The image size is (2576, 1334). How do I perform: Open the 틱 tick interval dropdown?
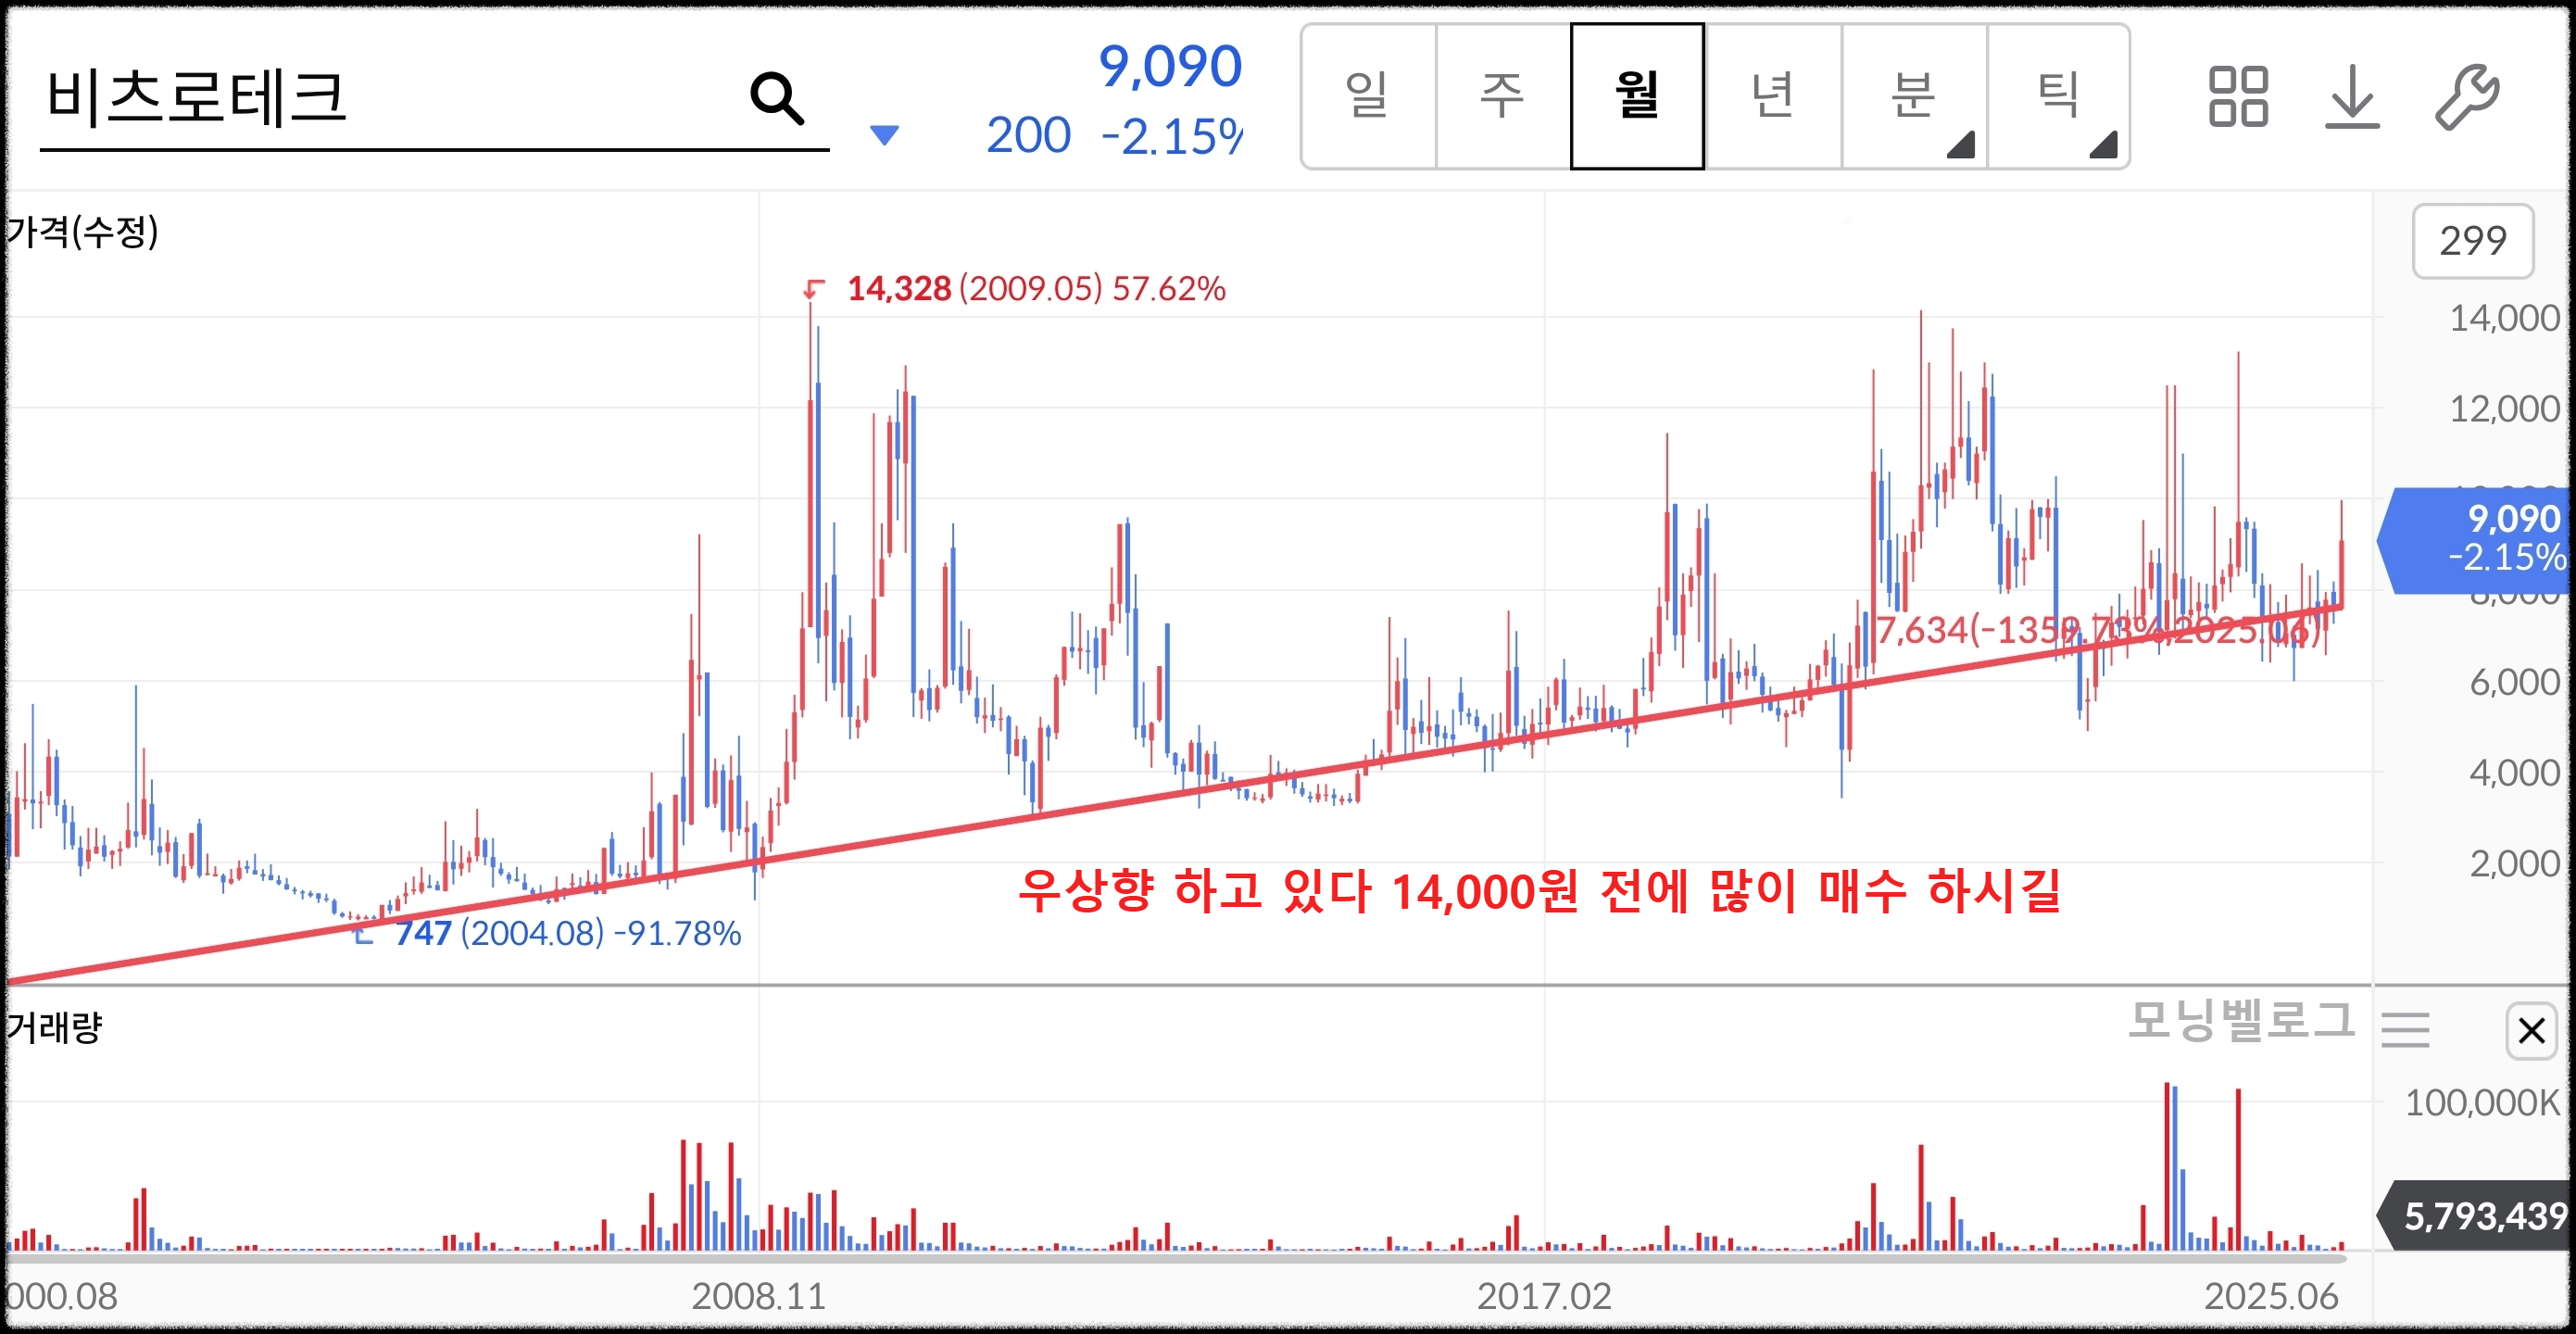point(2058,97)
